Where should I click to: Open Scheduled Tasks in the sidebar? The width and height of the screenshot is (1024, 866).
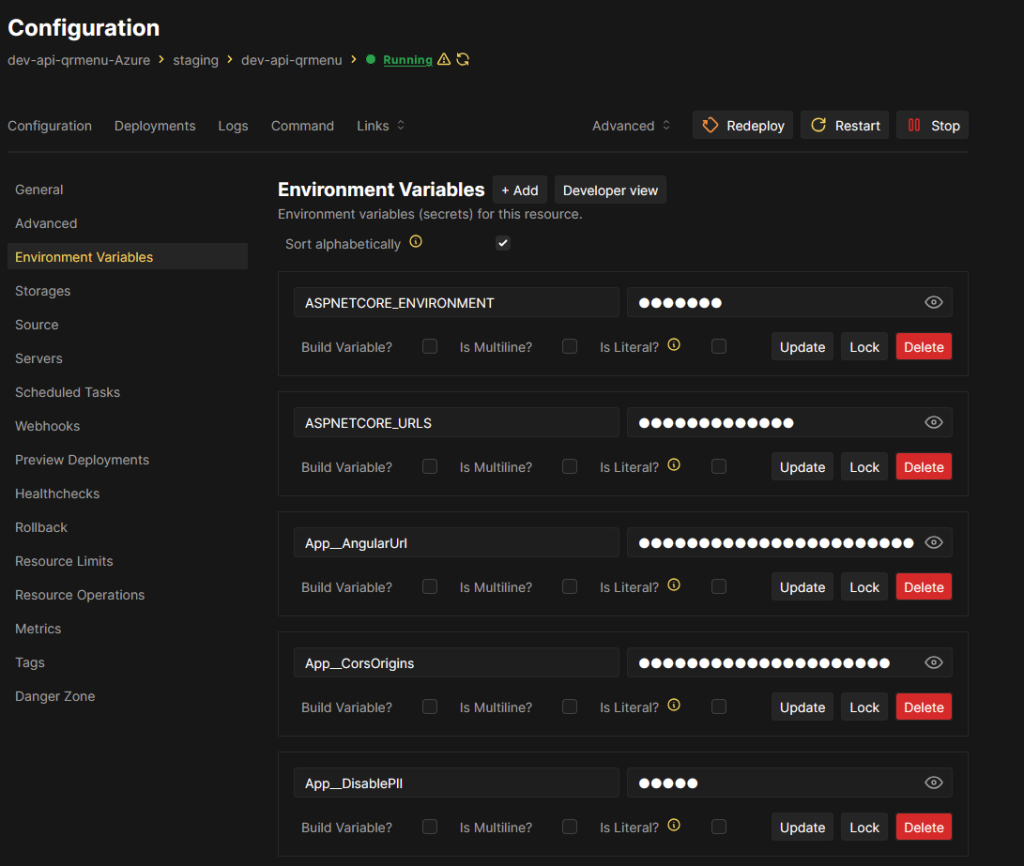(x=67, y=392)
